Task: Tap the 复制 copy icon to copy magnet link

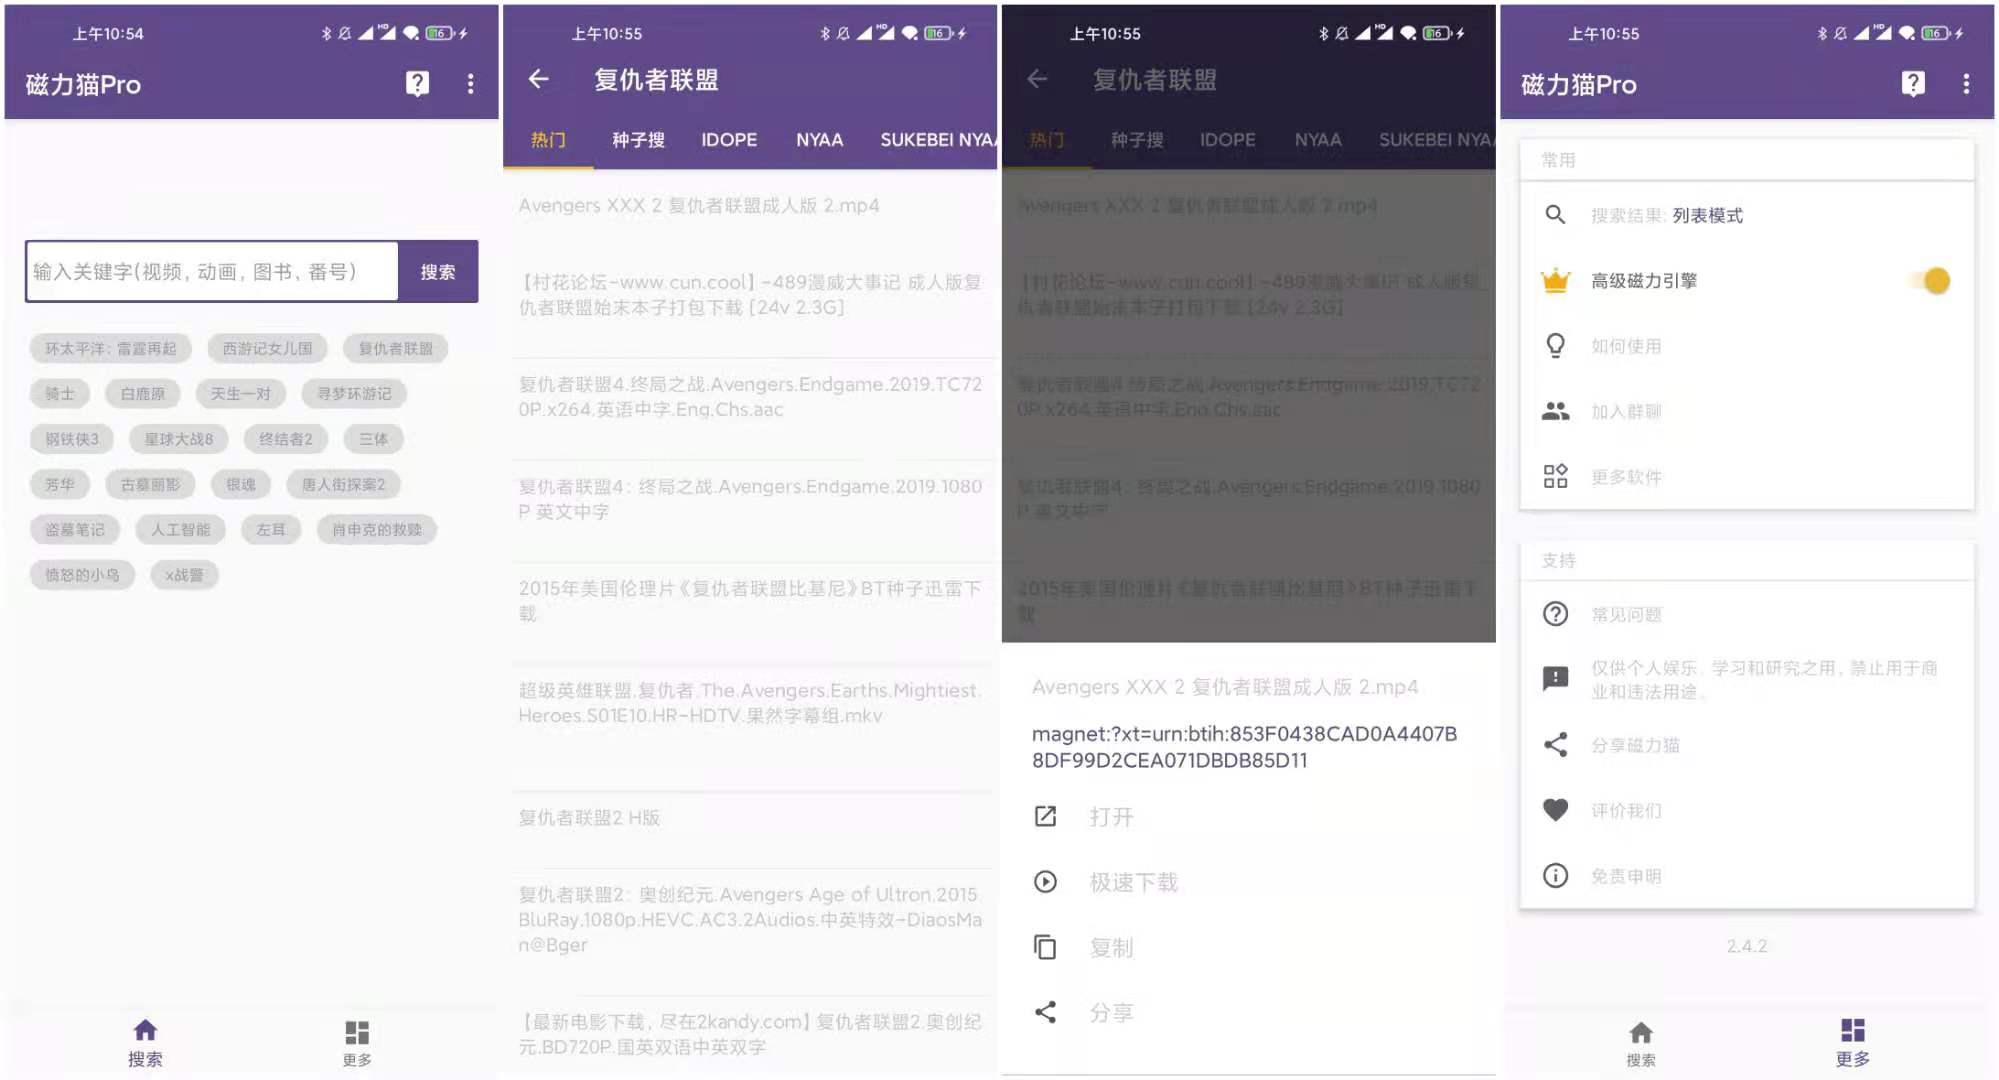Action: pyautogui.click(x=1044, y=947)
